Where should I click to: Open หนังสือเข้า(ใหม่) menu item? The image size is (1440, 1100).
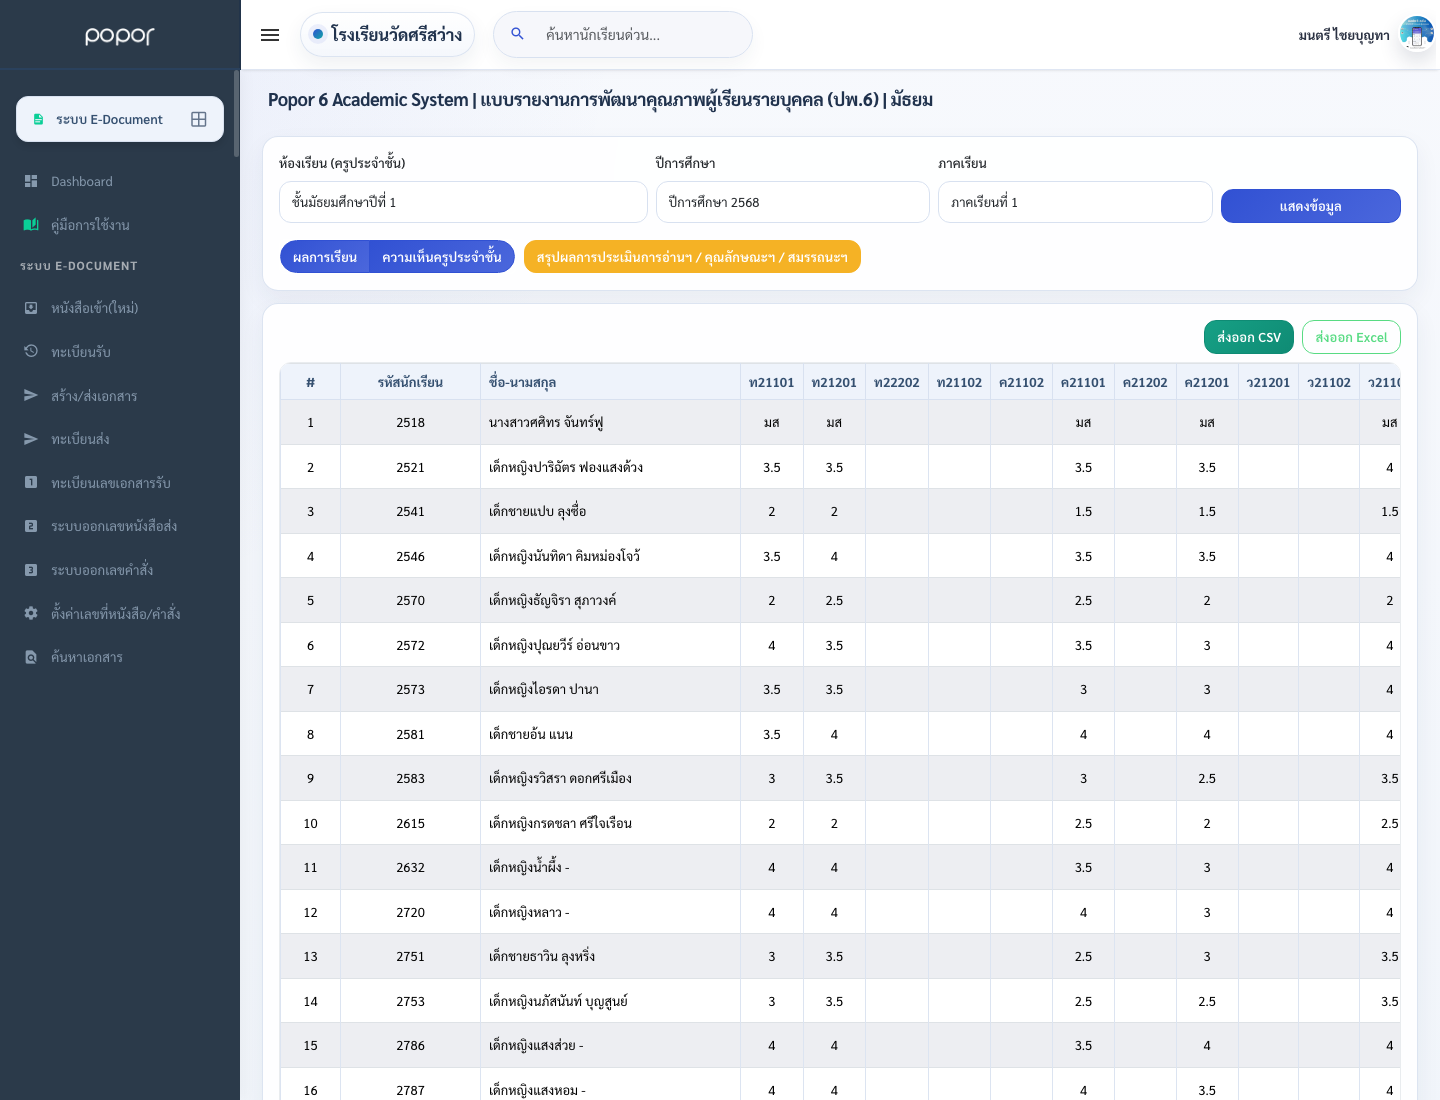(120, 308)
